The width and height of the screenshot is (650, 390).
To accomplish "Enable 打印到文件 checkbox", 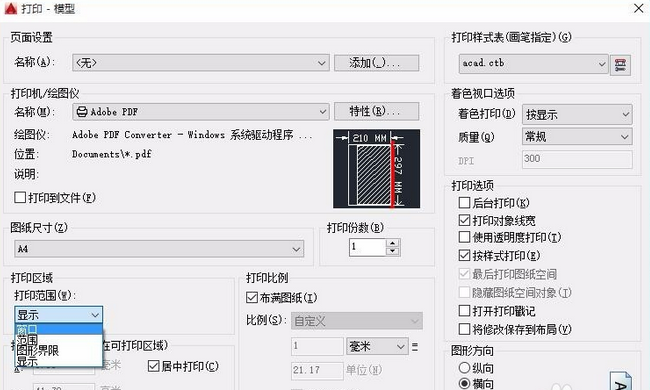I will pyautogui.click(x=20, y=197).
